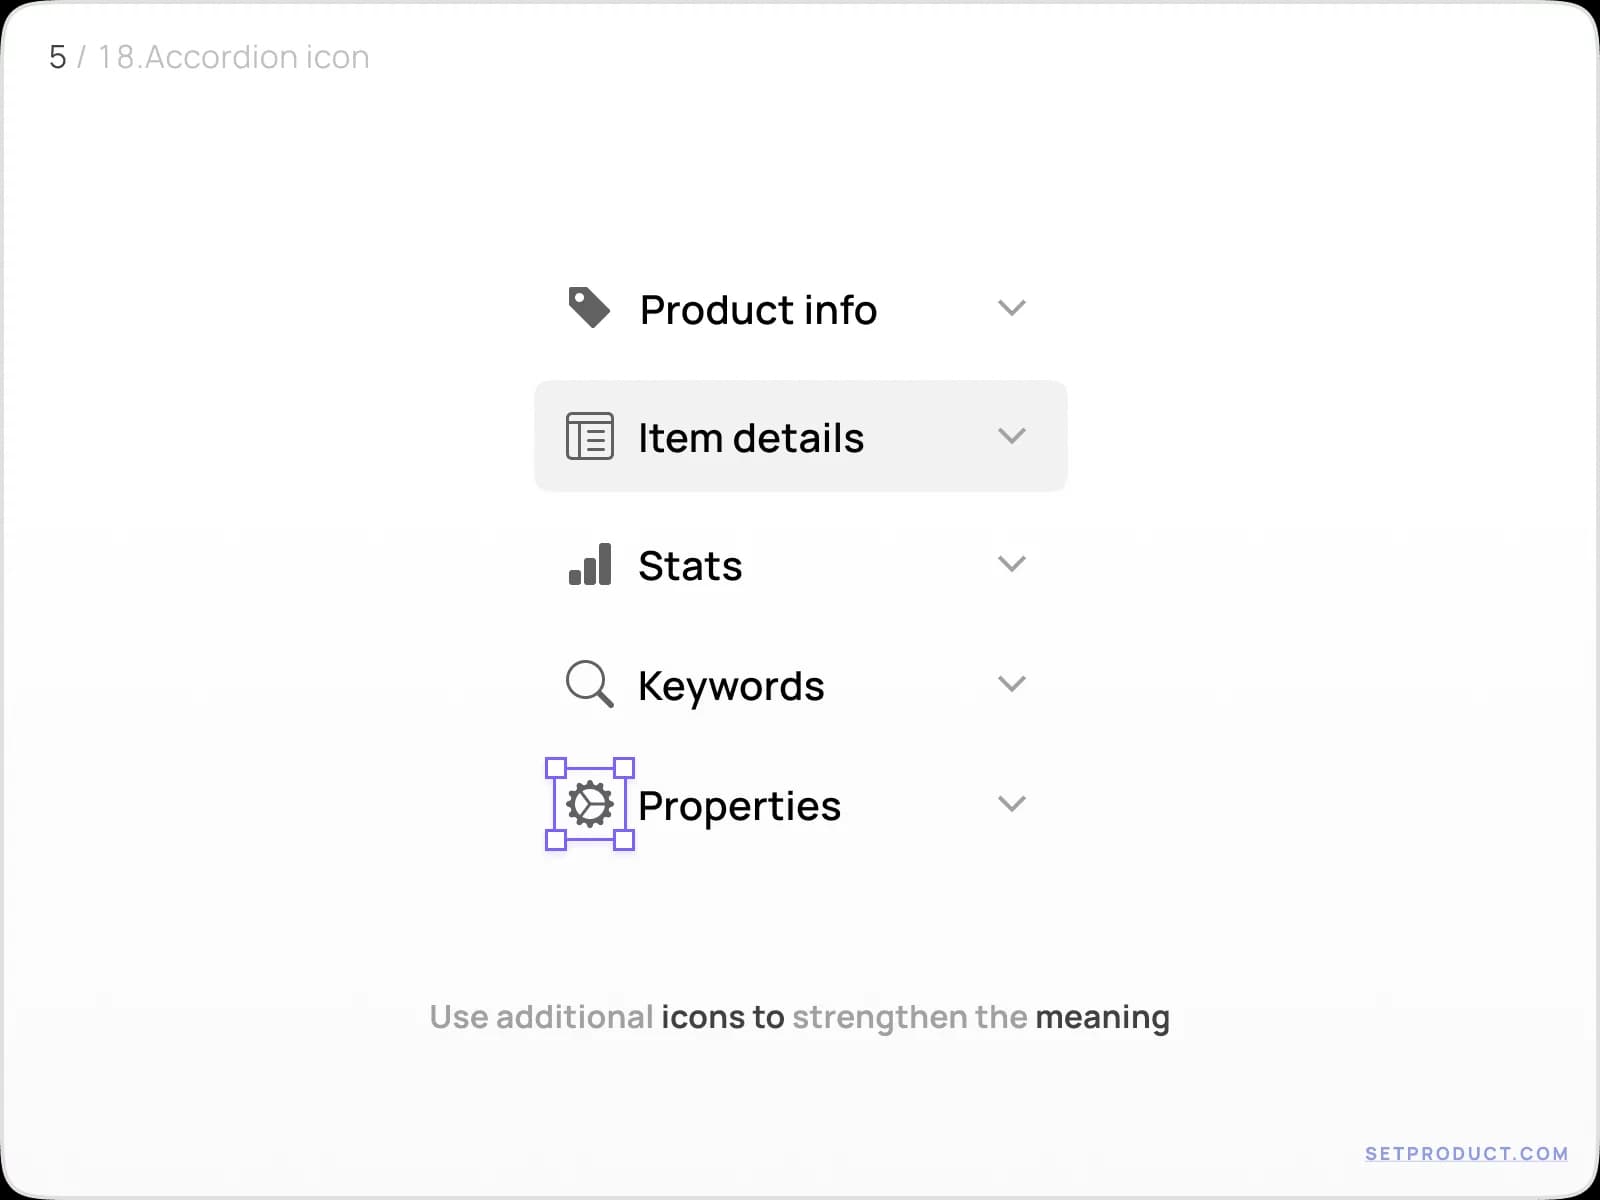1600x1200 pixels.
Task: Click the caption about strengthening meaning
Action: pyautogui.click(x=799, y=1017)
